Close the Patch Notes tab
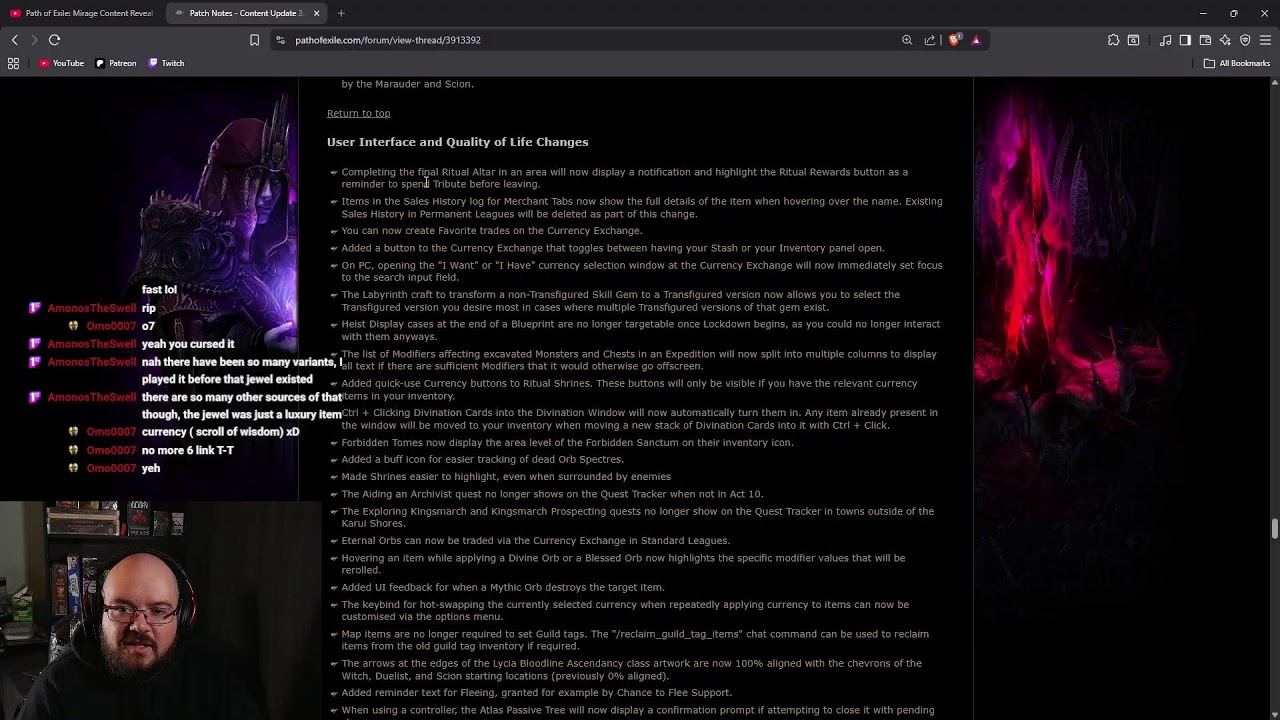Image resolution: width=1280 pixels, height=720 pixels. tap(316, 13)
